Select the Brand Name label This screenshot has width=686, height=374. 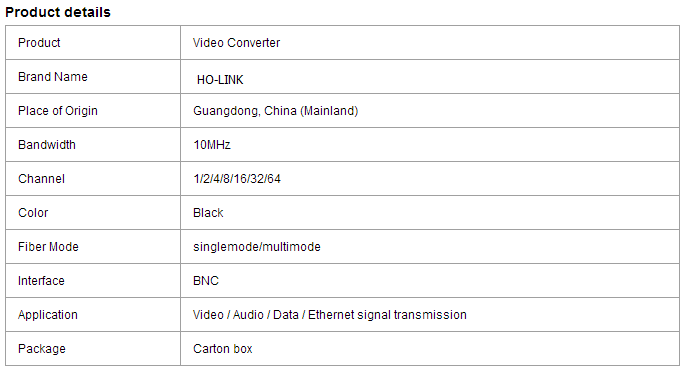click(52, 77)
